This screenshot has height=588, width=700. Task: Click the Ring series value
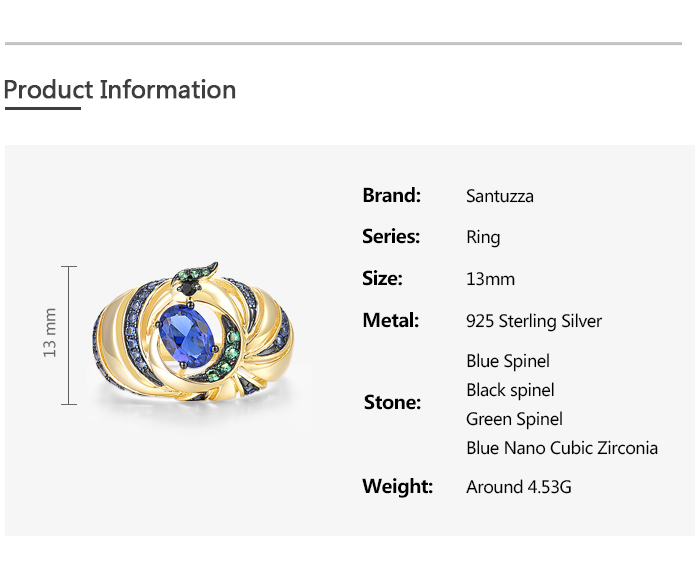(x=483, y=237)
